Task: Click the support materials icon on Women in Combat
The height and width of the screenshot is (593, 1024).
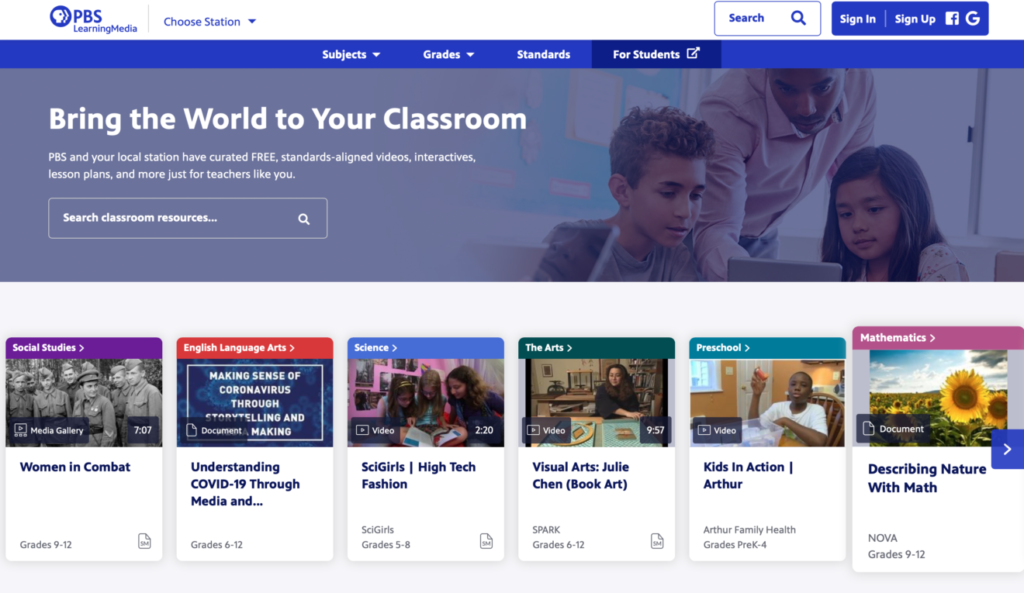Action: [x=144, y=541]
